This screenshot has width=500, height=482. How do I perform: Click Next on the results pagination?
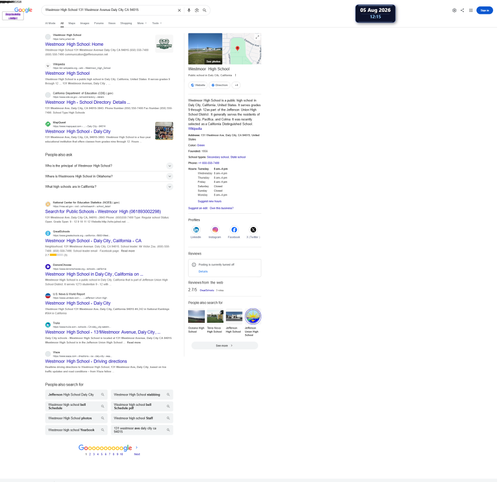pyautogui.click(x=137, y=454)
